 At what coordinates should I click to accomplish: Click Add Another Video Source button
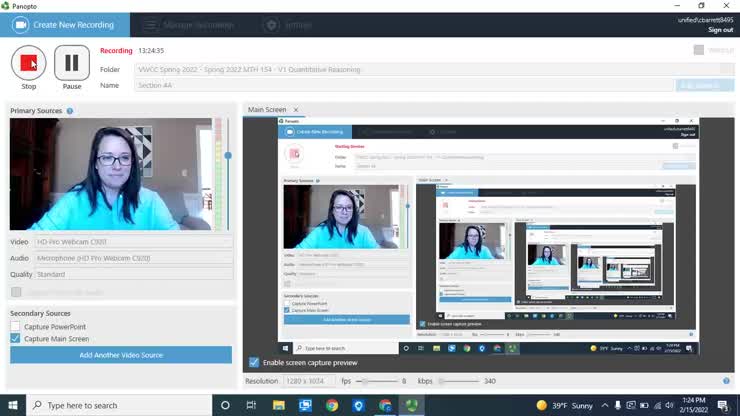tap(121, 355)
